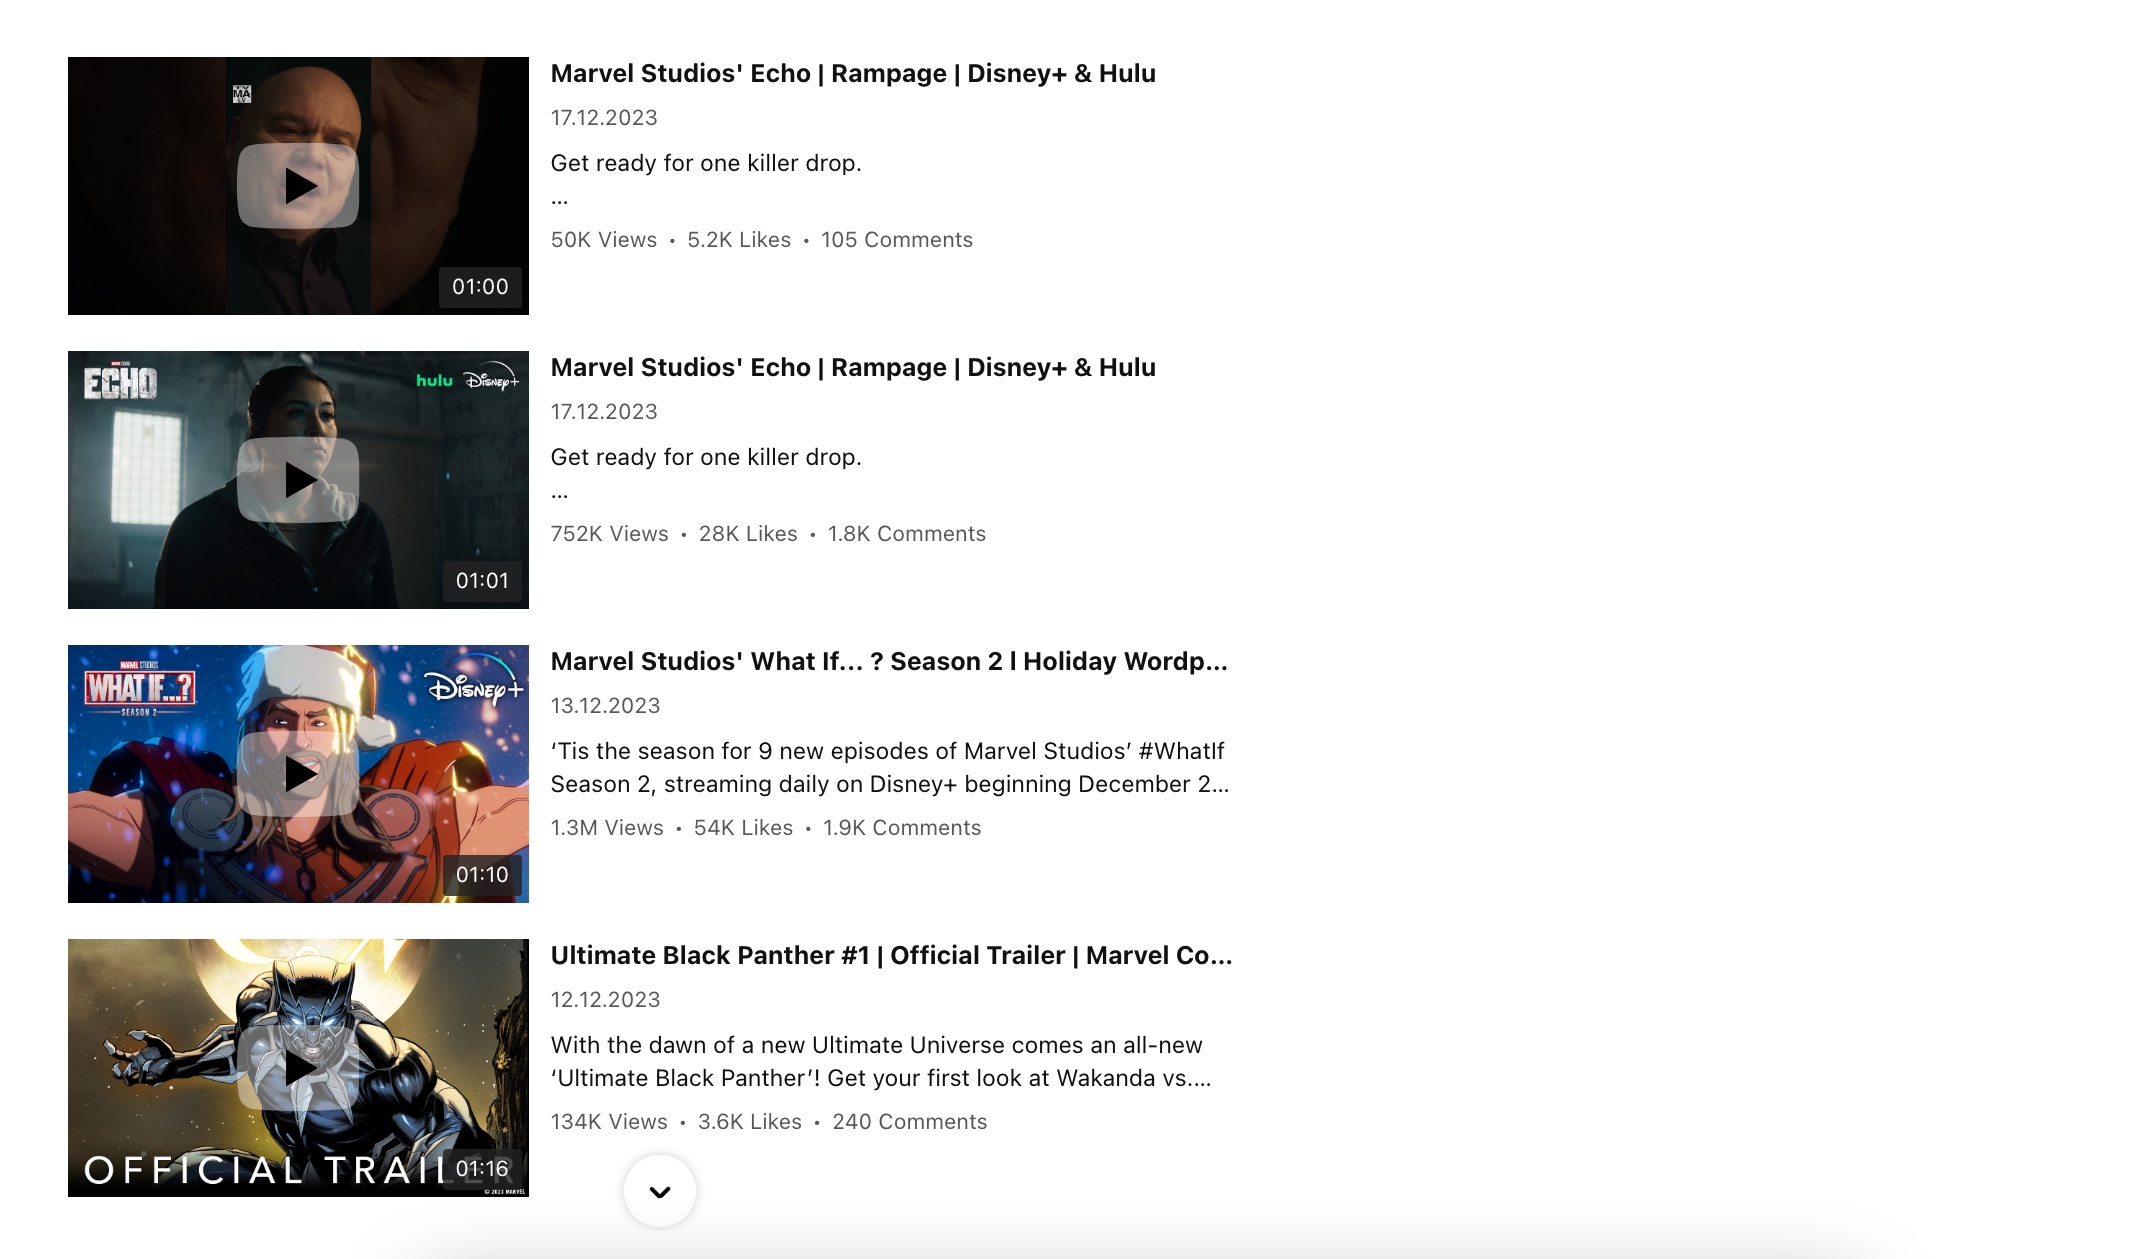Click the 01:16 duration badge on the trailer
This screenshot has height=1259, width=2131.
click(x=482, y=1166)
